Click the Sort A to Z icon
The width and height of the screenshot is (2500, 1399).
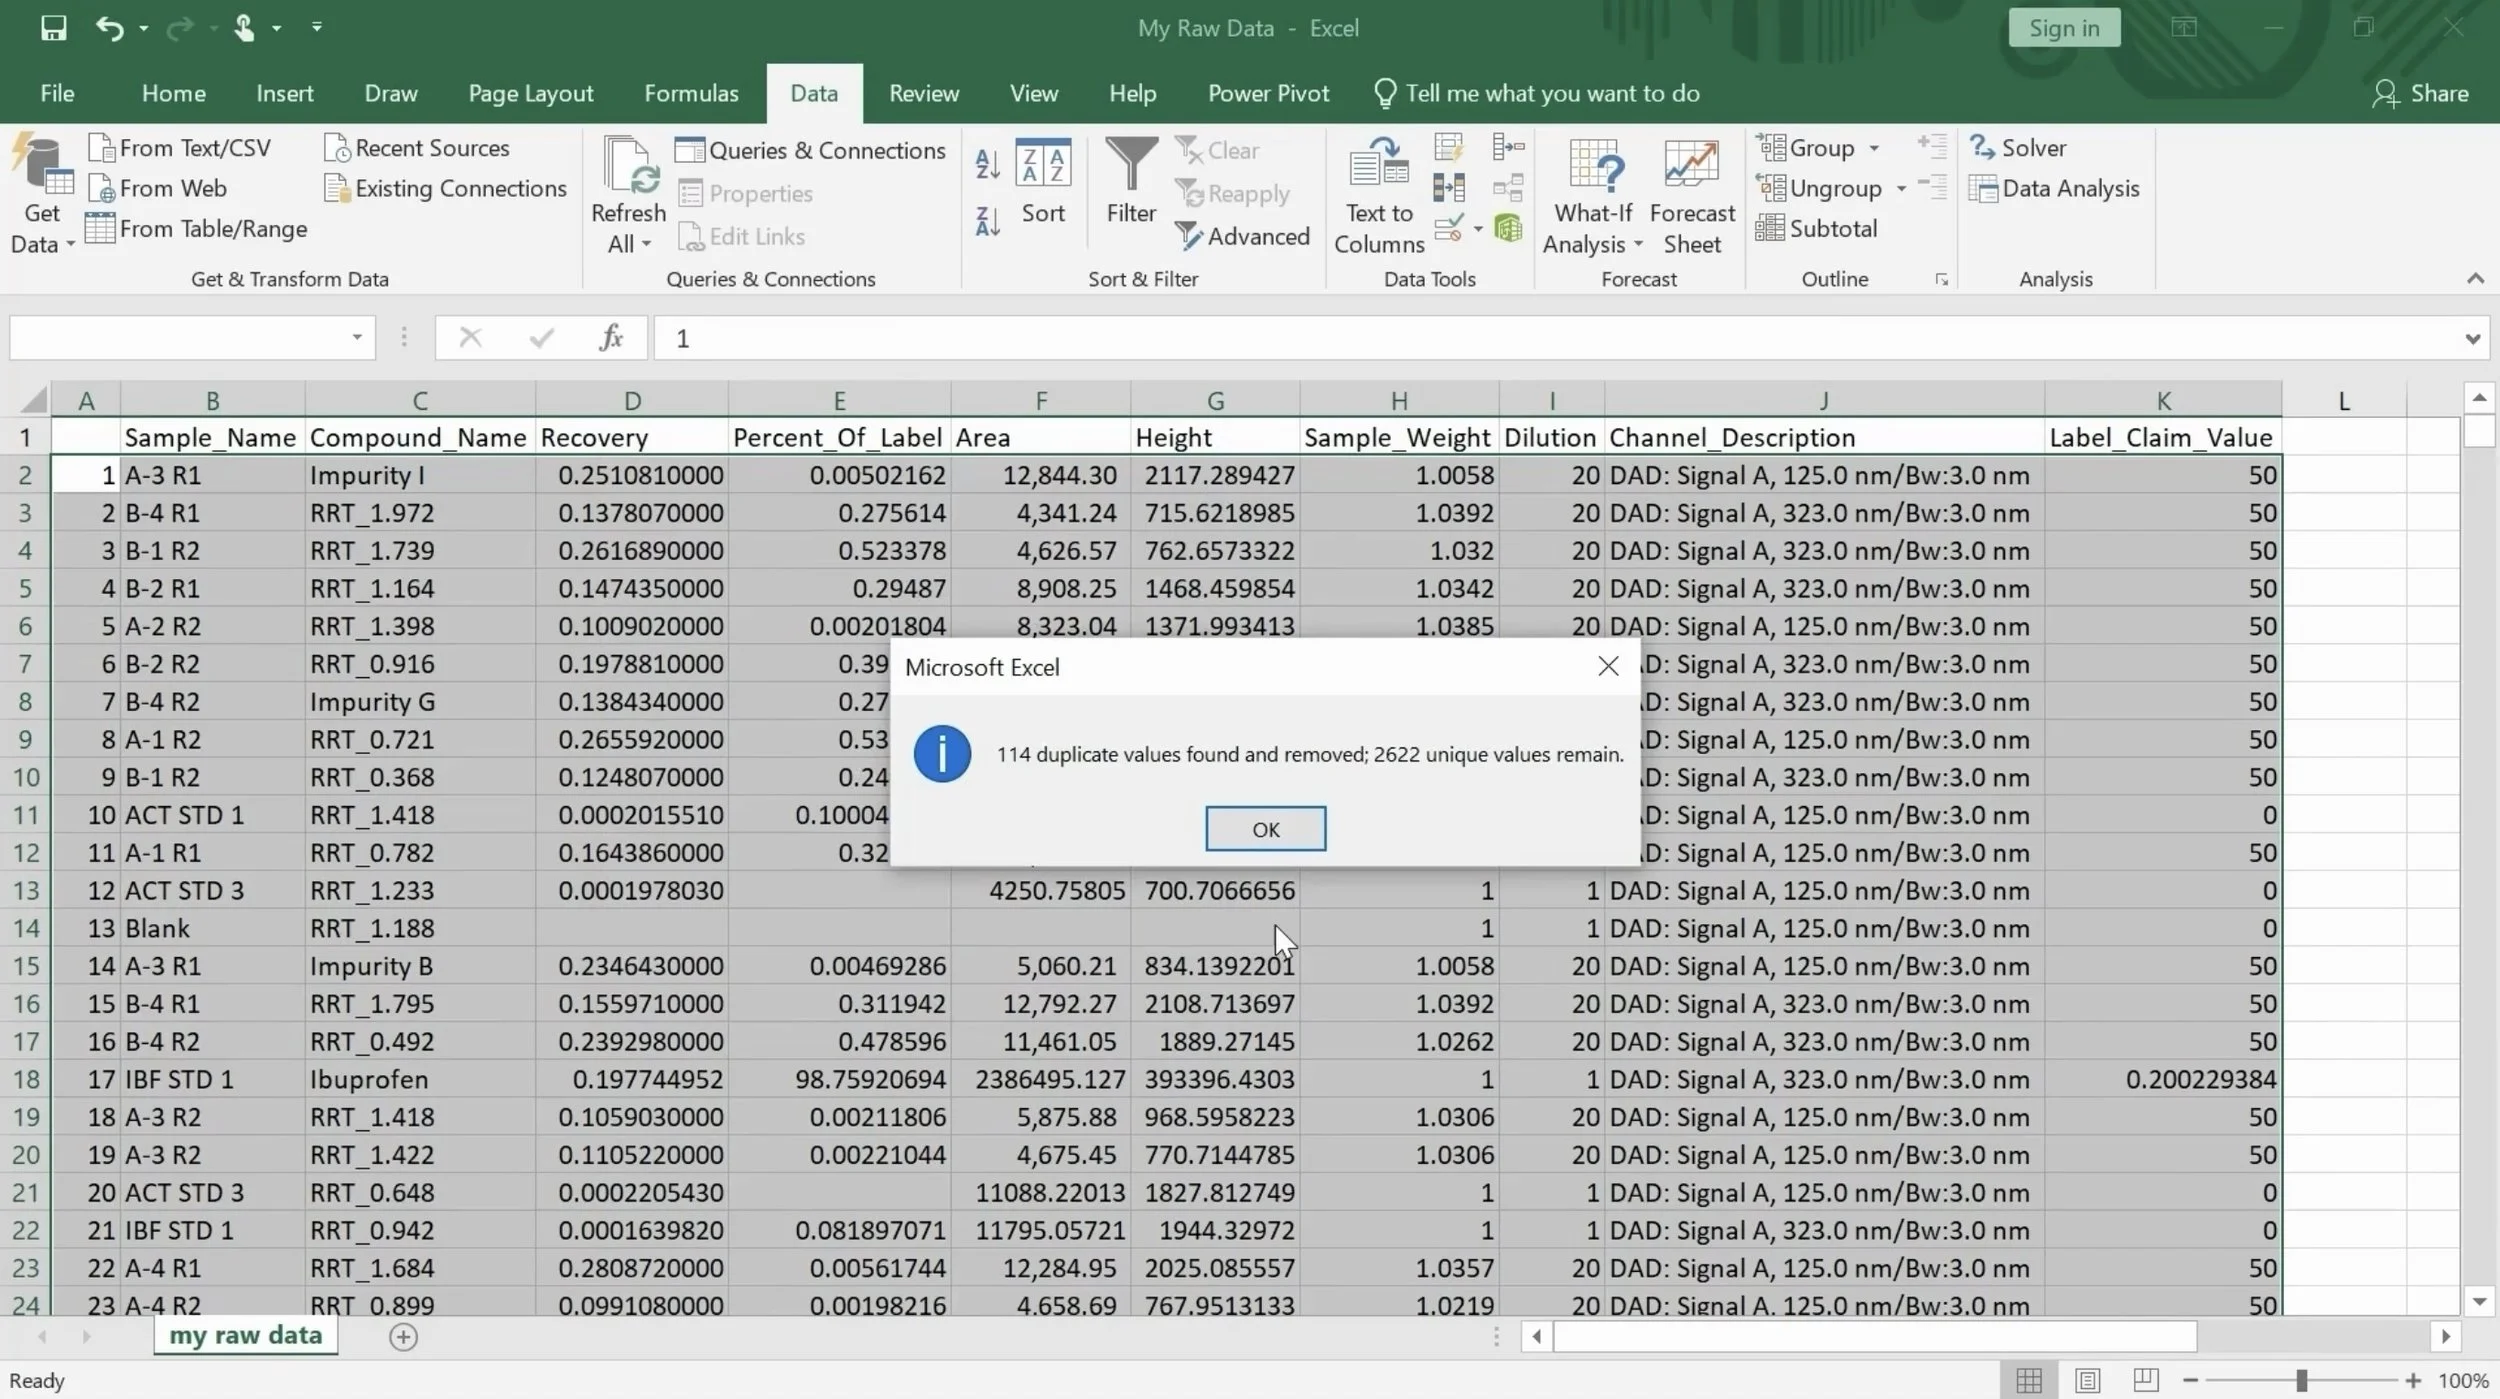[x=987, y=165]
